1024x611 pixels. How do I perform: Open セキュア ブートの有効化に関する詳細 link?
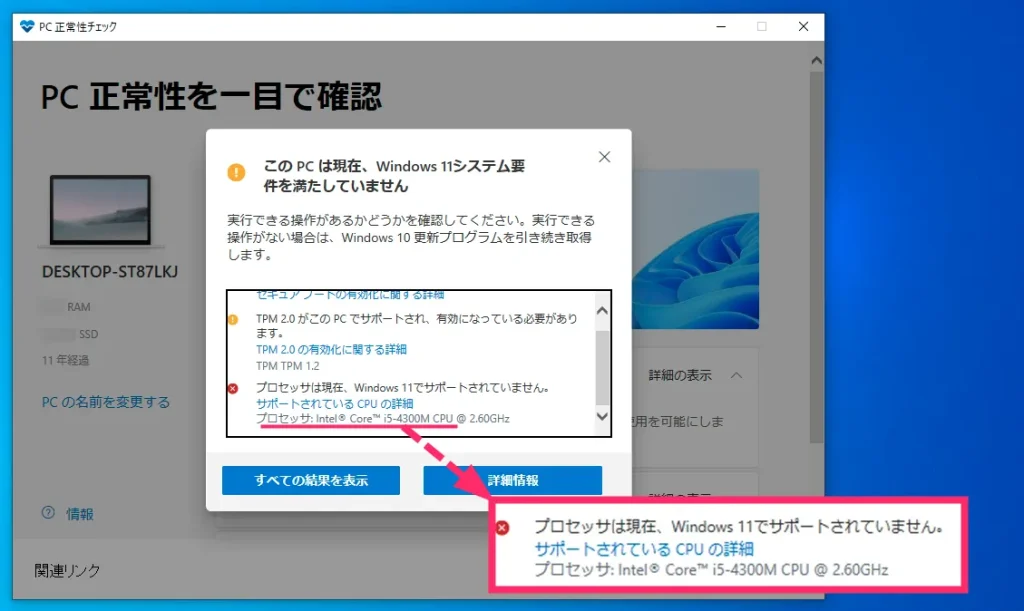(x=350, y=295)
